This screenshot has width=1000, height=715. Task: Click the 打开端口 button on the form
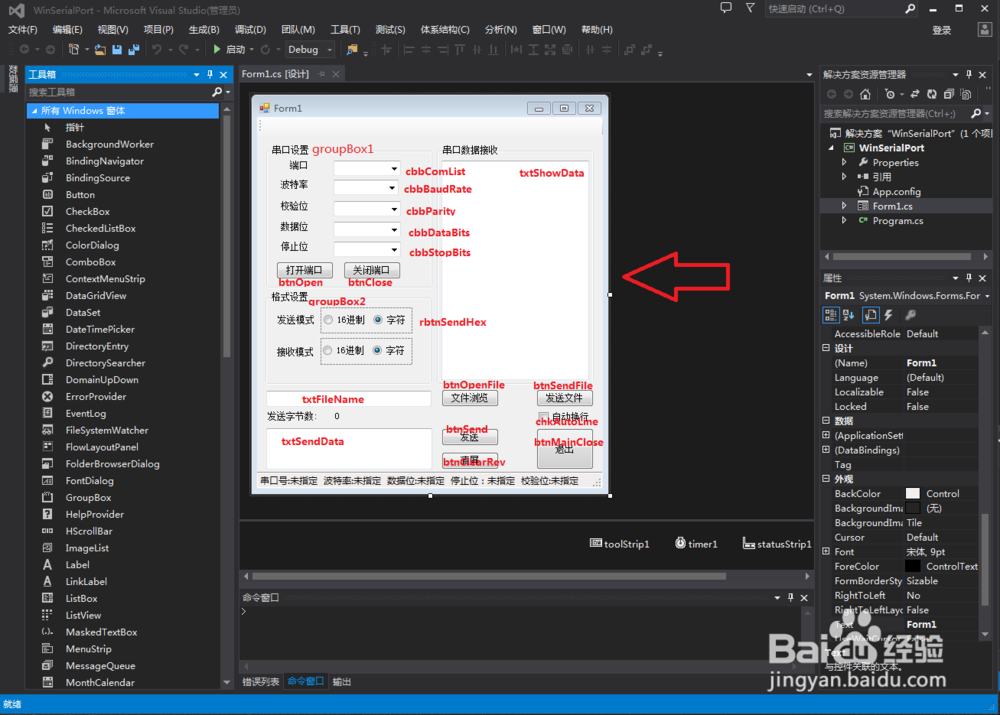[x=304, y=269]
